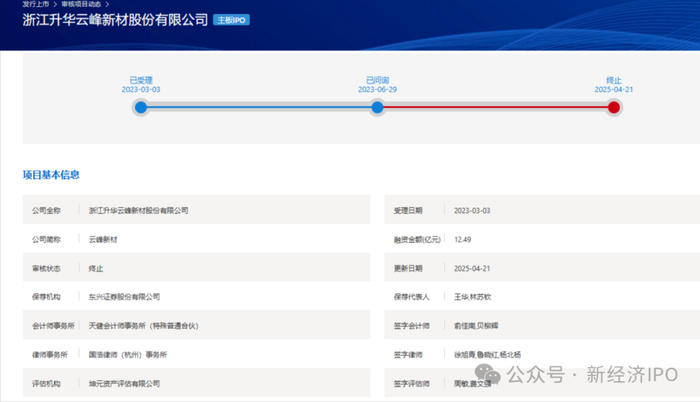Viewport: 700px width, 402px height.
Task: Click the 已问询 stage label above the timeline
Action: point(377,80)
